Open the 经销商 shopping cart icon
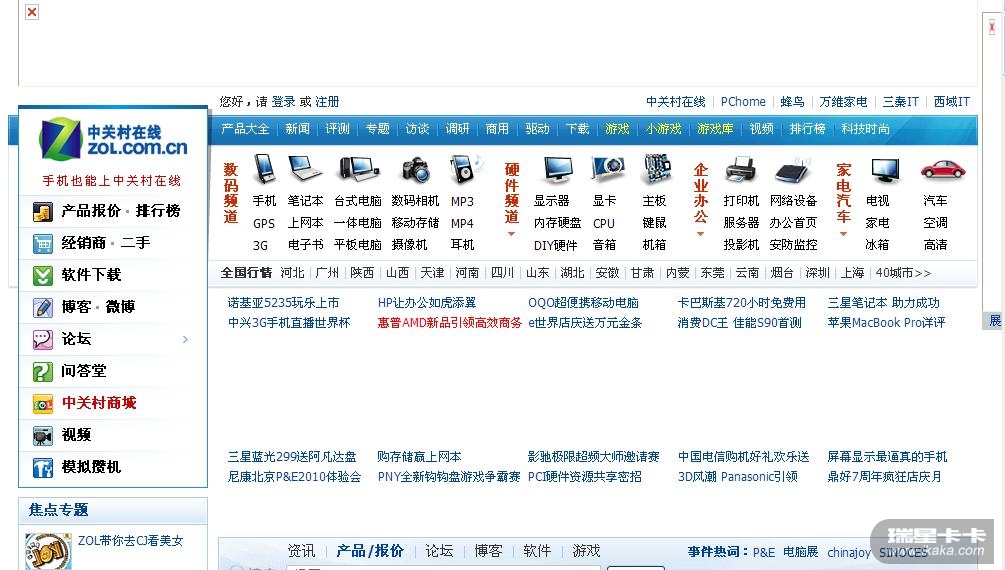Viewport: 1005px width, 570px height. pos(43,243)
